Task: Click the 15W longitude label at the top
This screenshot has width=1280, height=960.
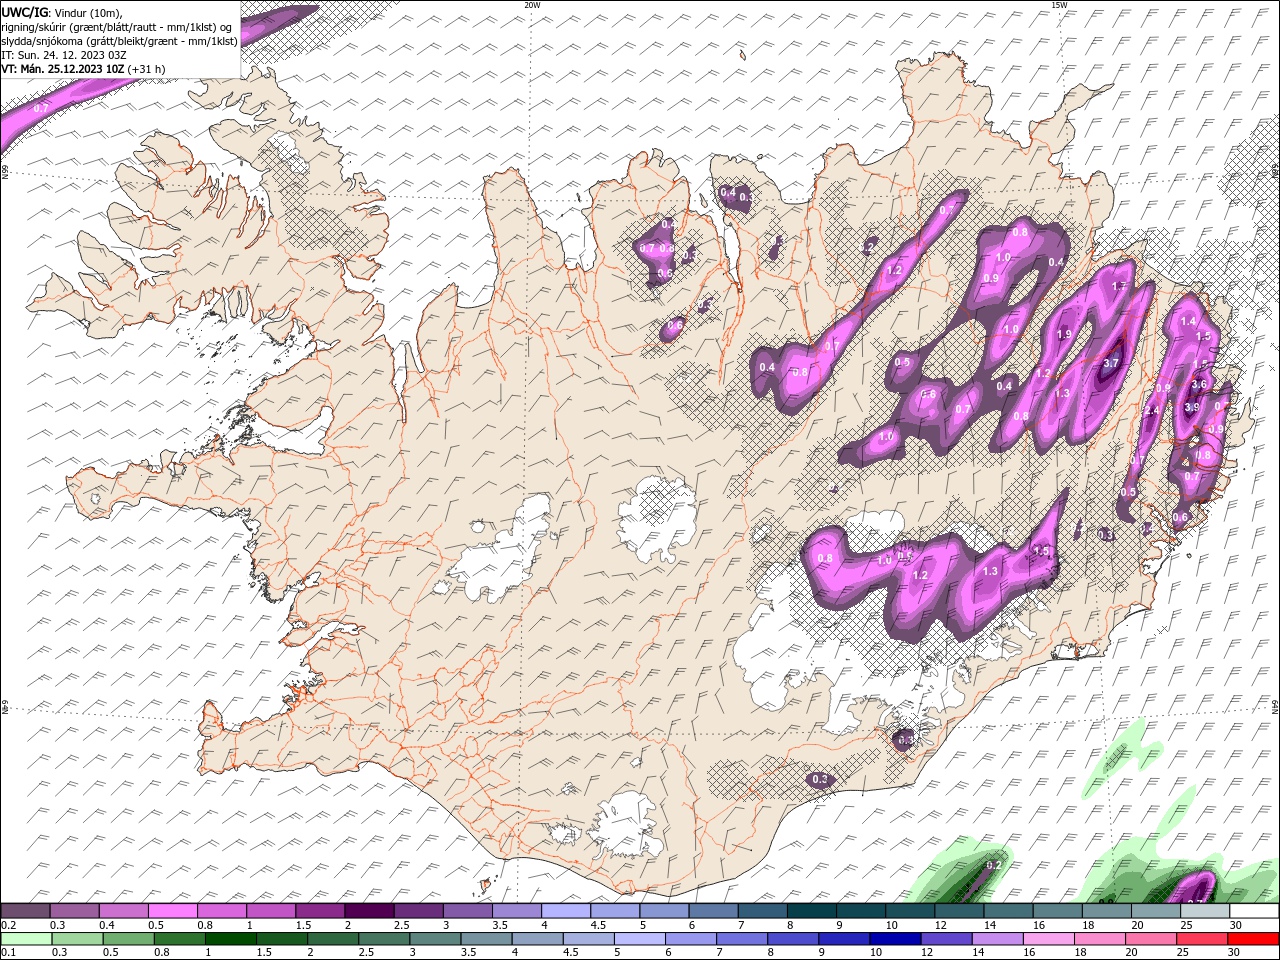Action: 1059,5
